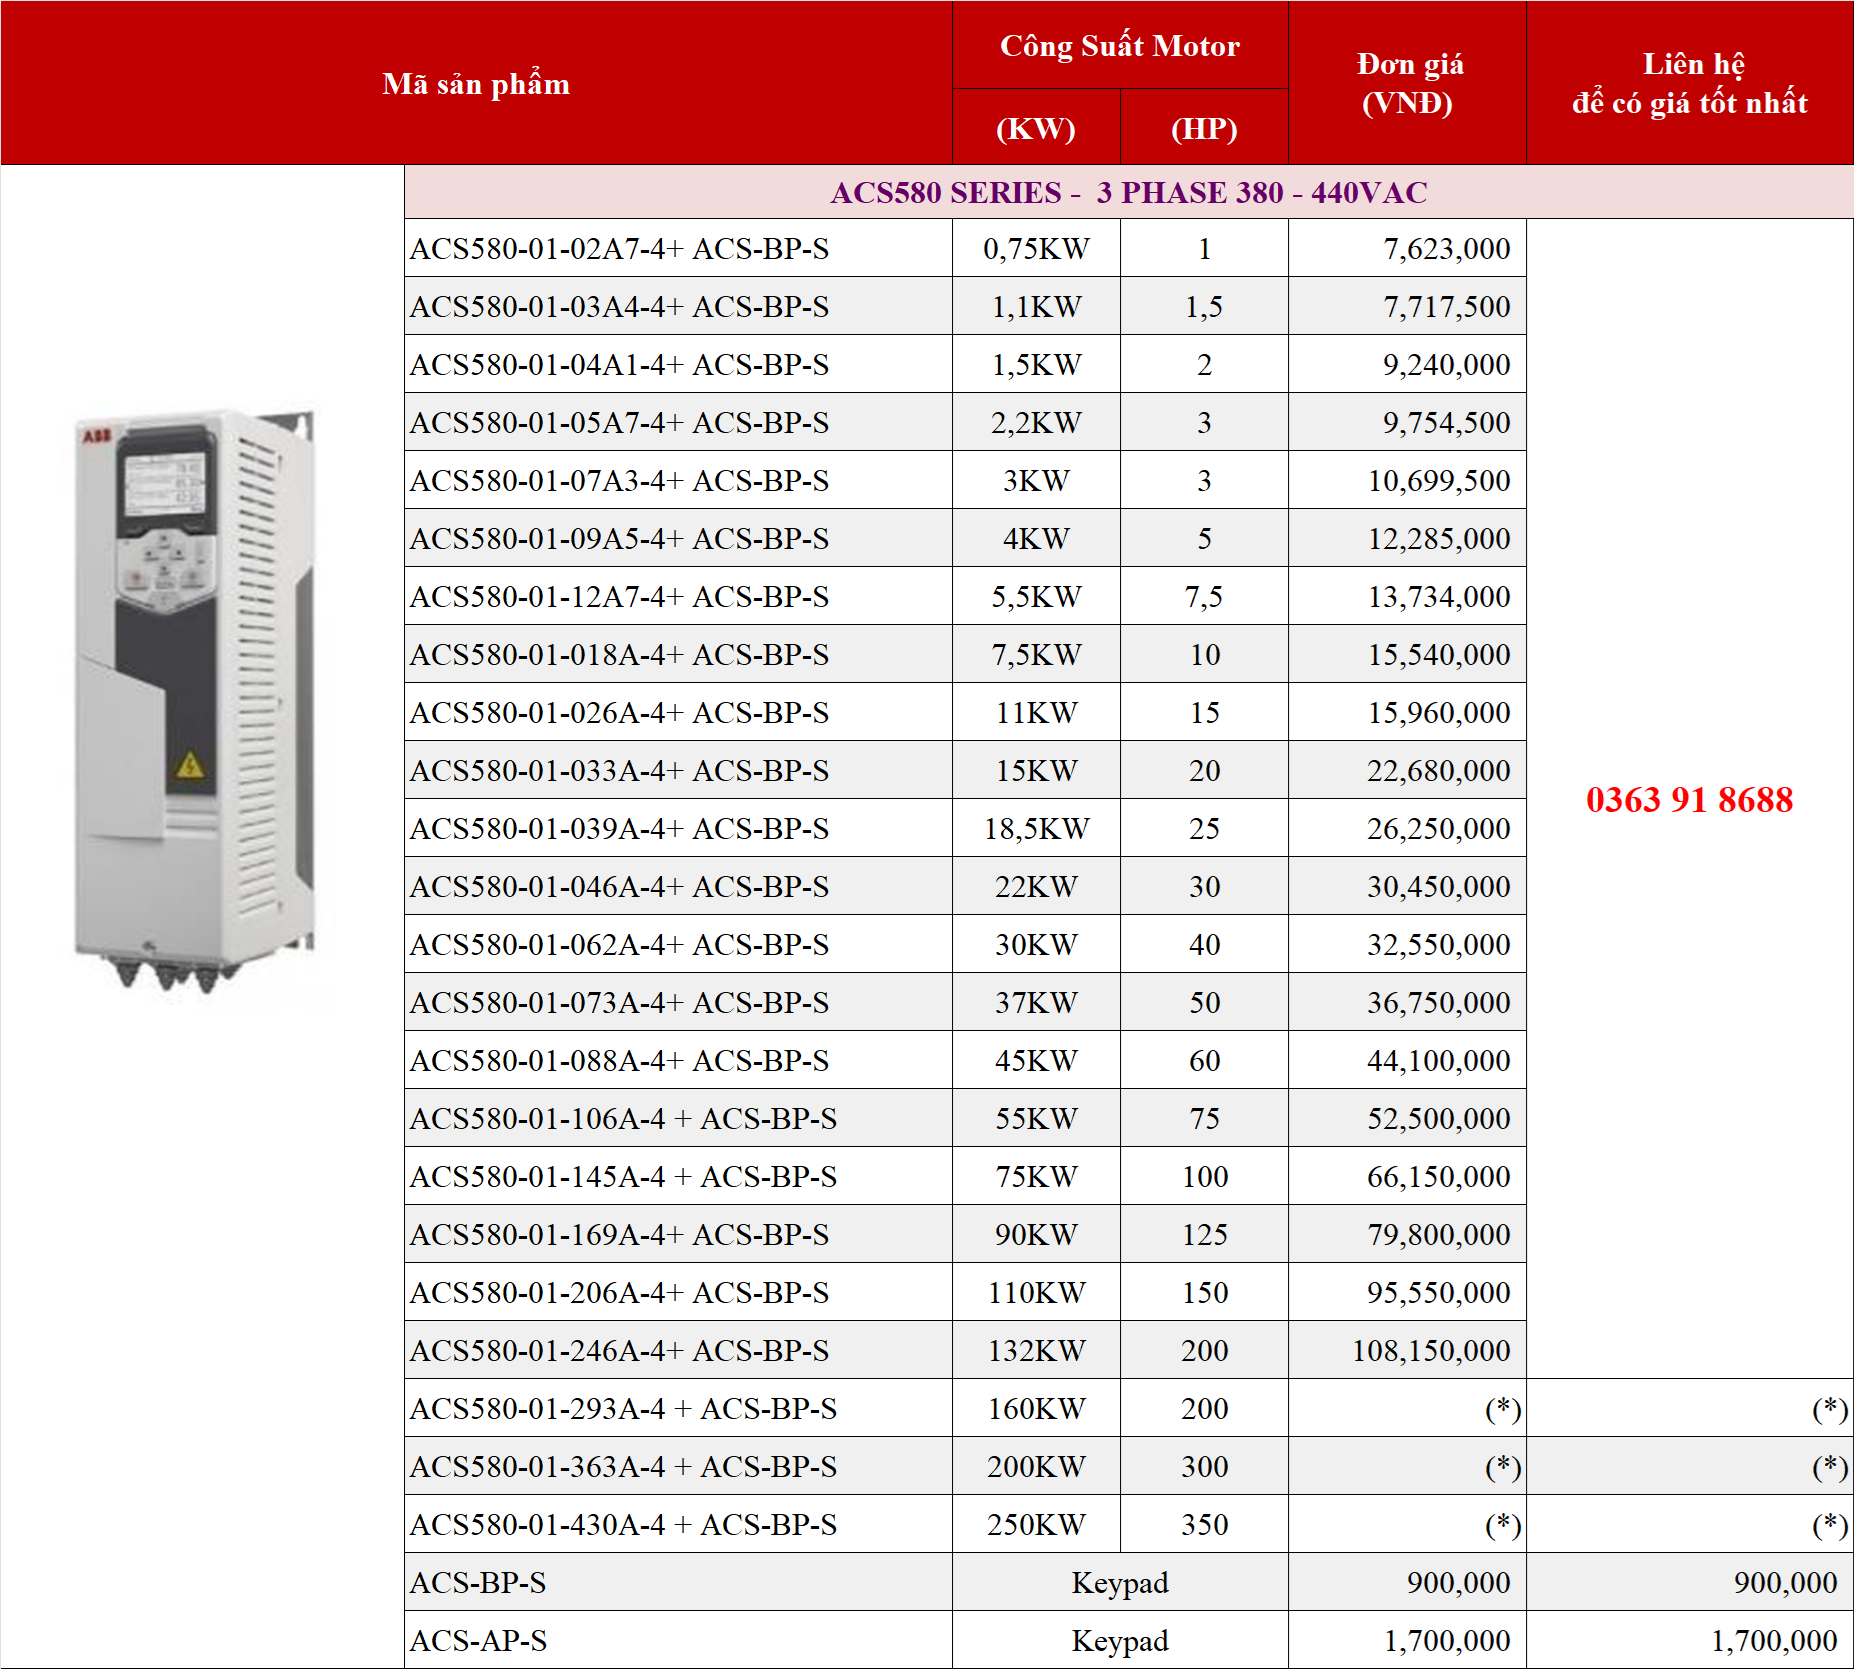Click the 0,75KW power cell

(x=1036, y=249)
